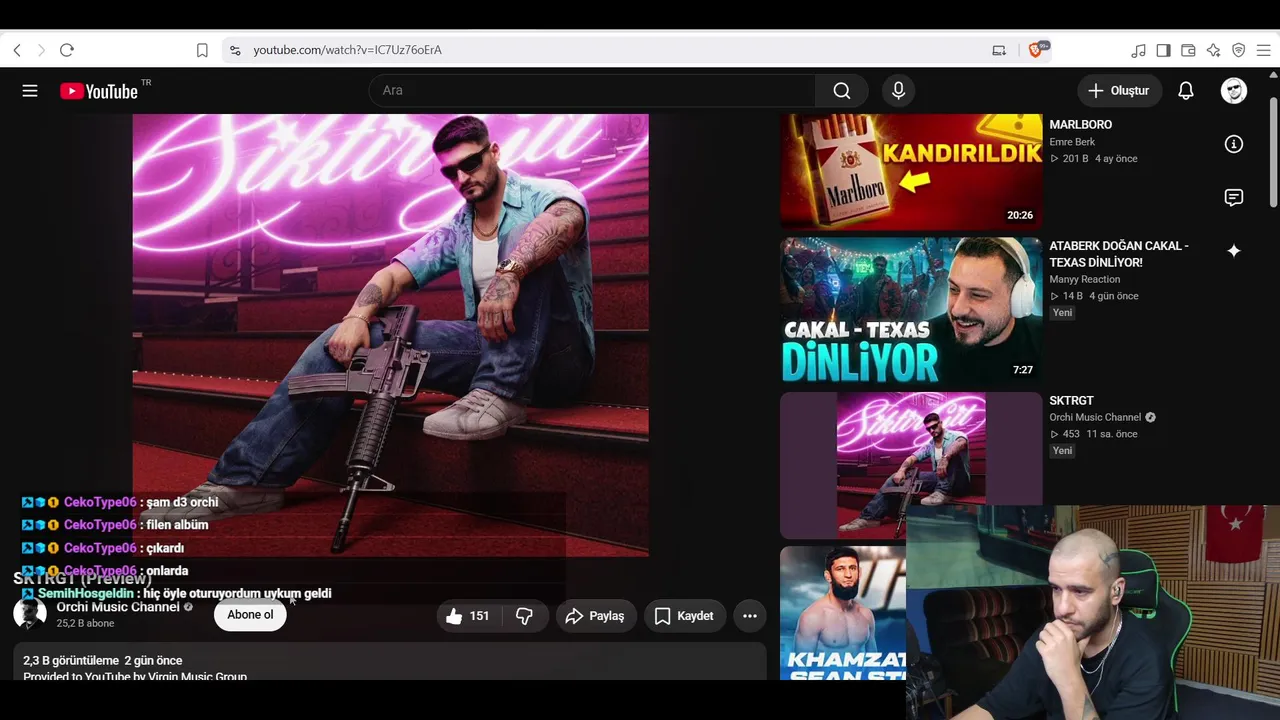Open the Leo AI sparkle icon in toolbar
The width and height of the screenshot is (1280, 720).
[1213, 50]
